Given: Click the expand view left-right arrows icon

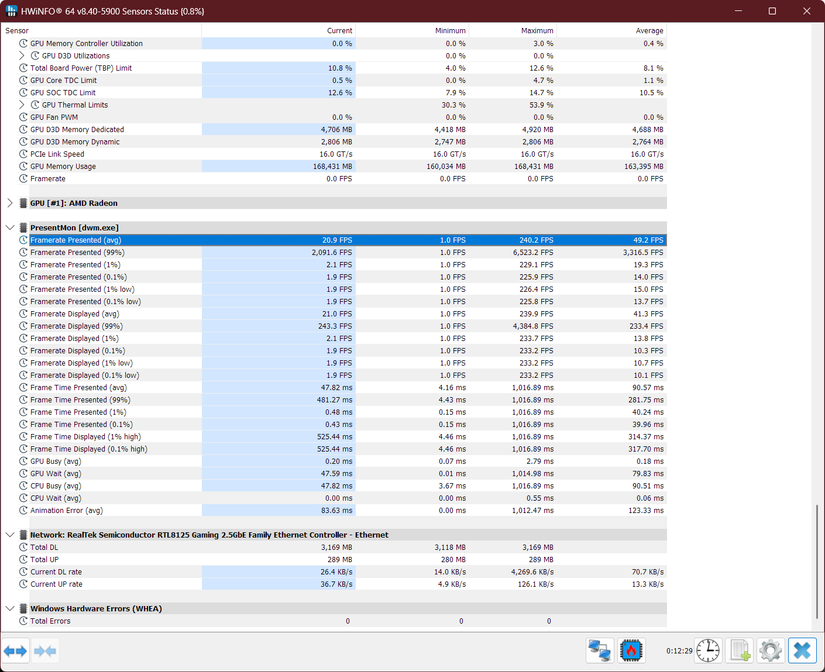Looking at the screenshot, I should (x=15, y=651).
